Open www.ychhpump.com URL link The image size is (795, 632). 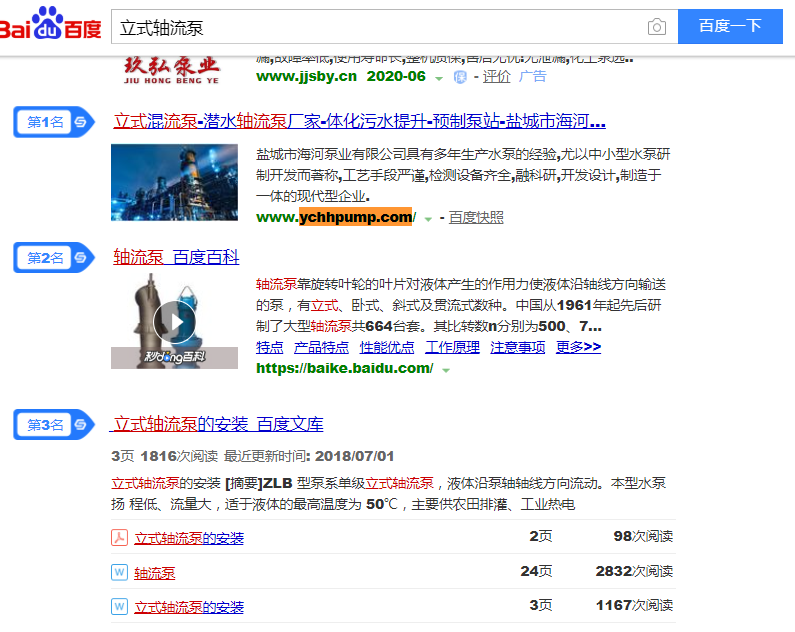(336, 217)
